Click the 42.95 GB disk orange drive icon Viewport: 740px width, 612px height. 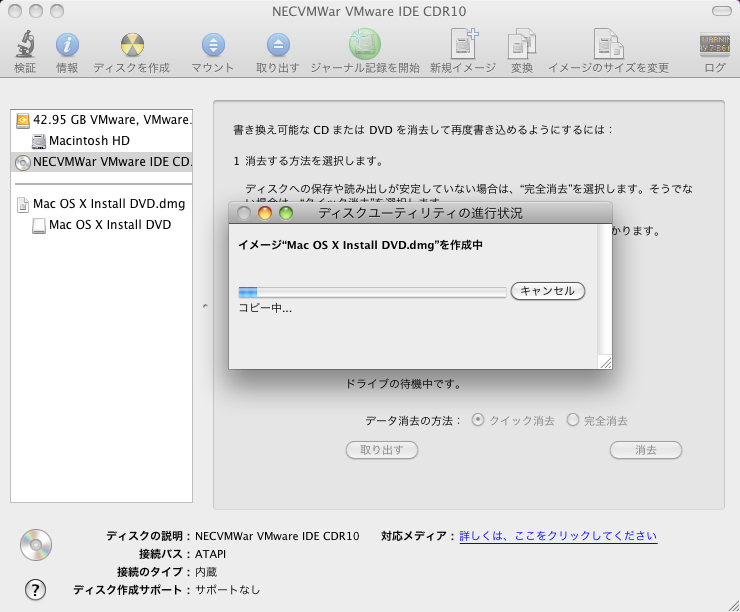(23, 120)
